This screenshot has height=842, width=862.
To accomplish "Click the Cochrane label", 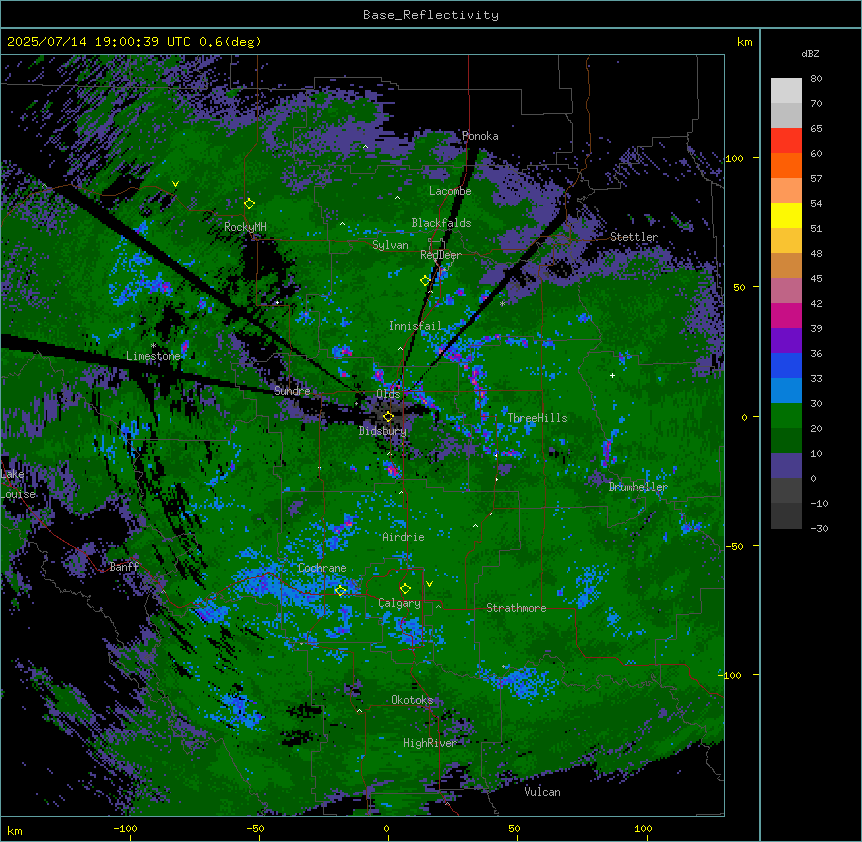I will (x=322, y=568).
